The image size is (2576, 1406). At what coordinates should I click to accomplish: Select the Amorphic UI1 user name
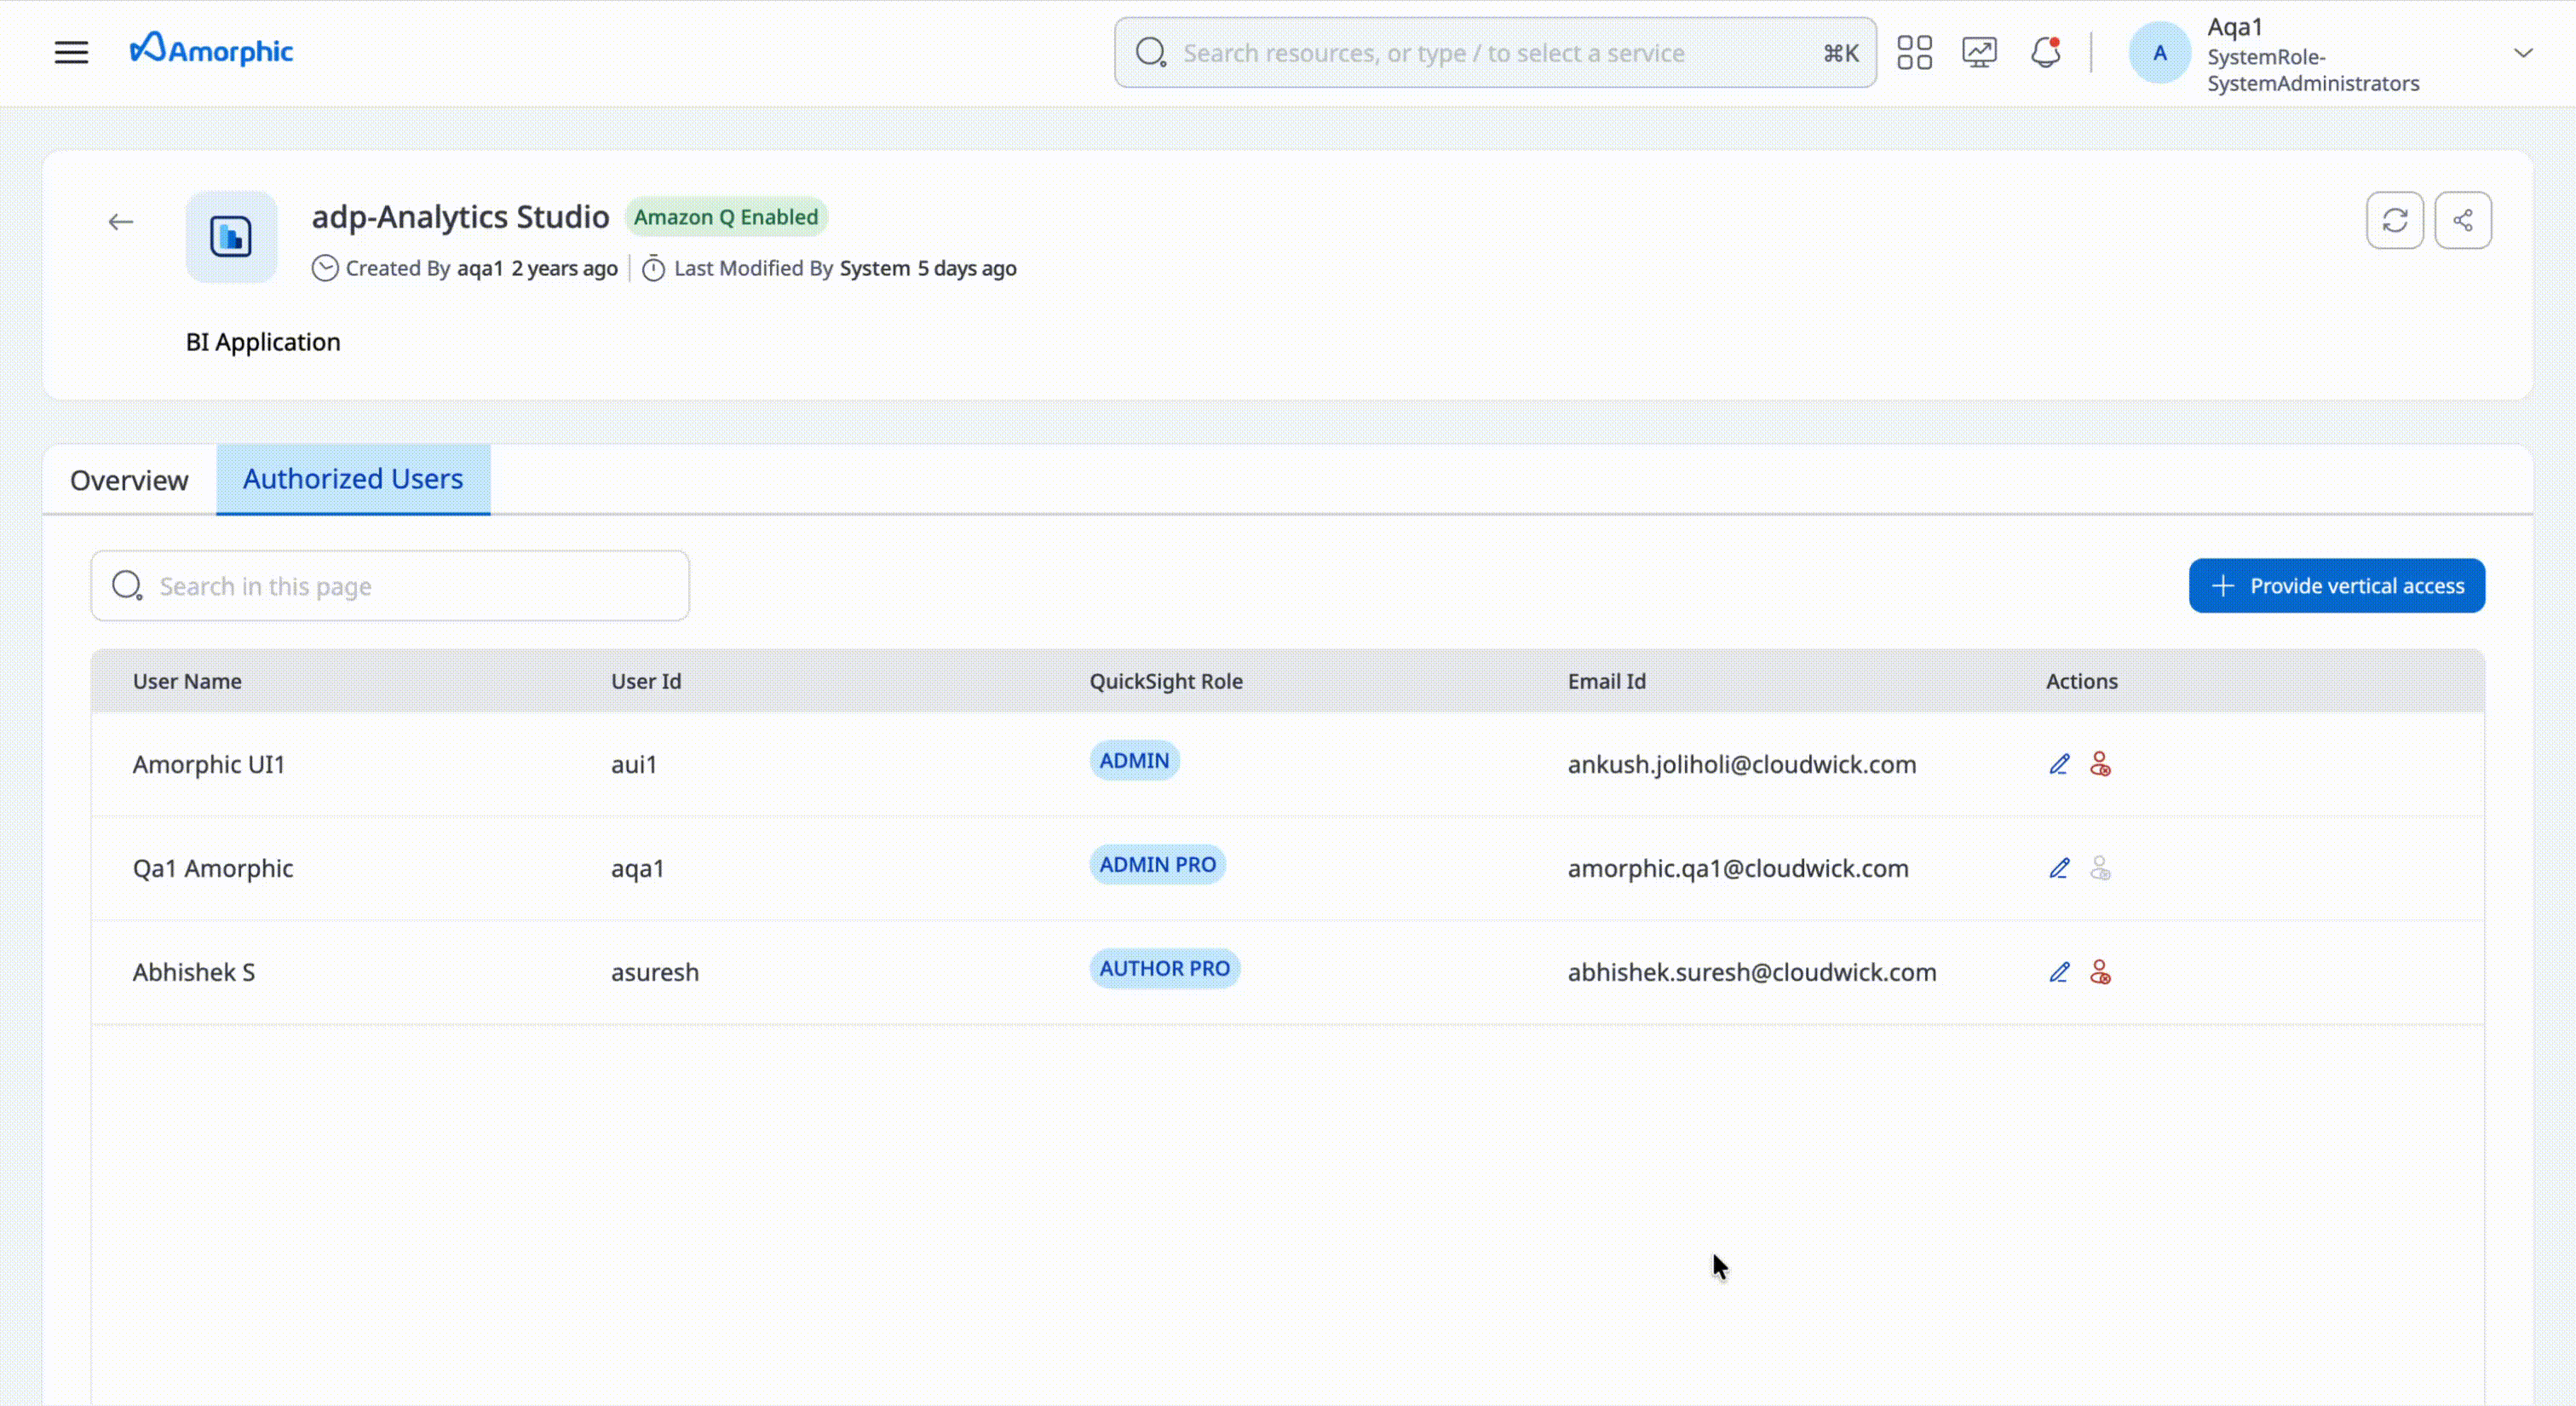(209, 765)
